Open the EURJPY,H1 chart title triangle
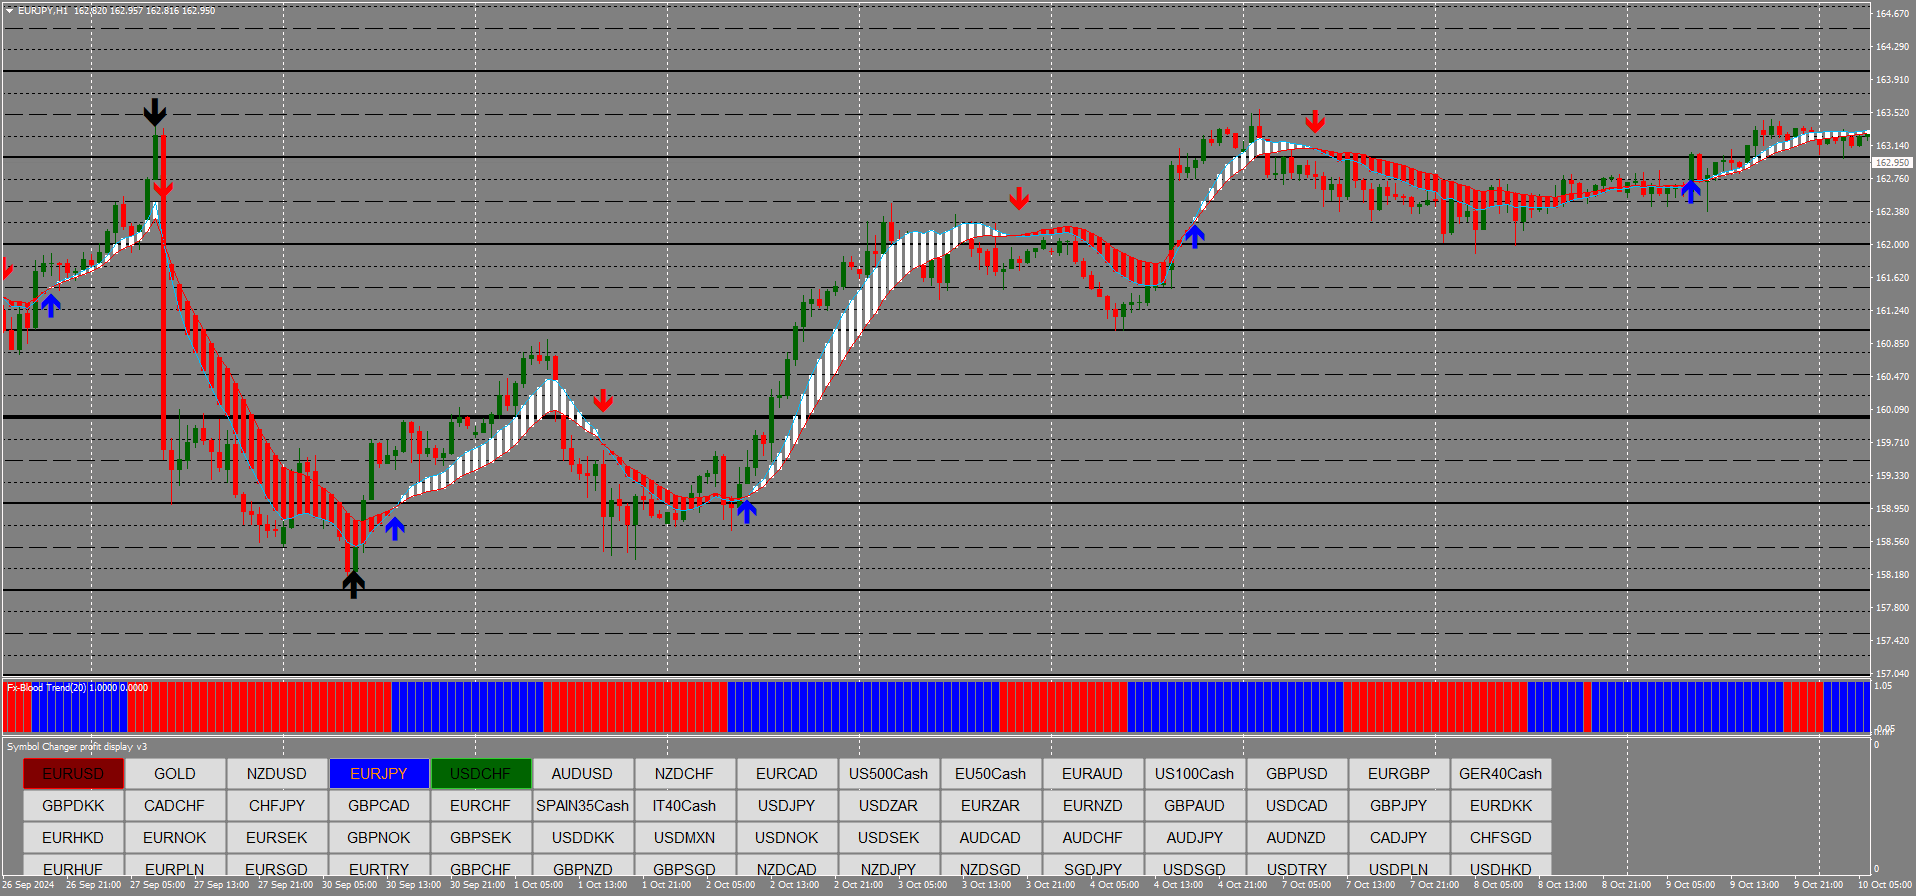Image resolution: width=1916 pixels, height=896 pixels. (x=9, y=11)
